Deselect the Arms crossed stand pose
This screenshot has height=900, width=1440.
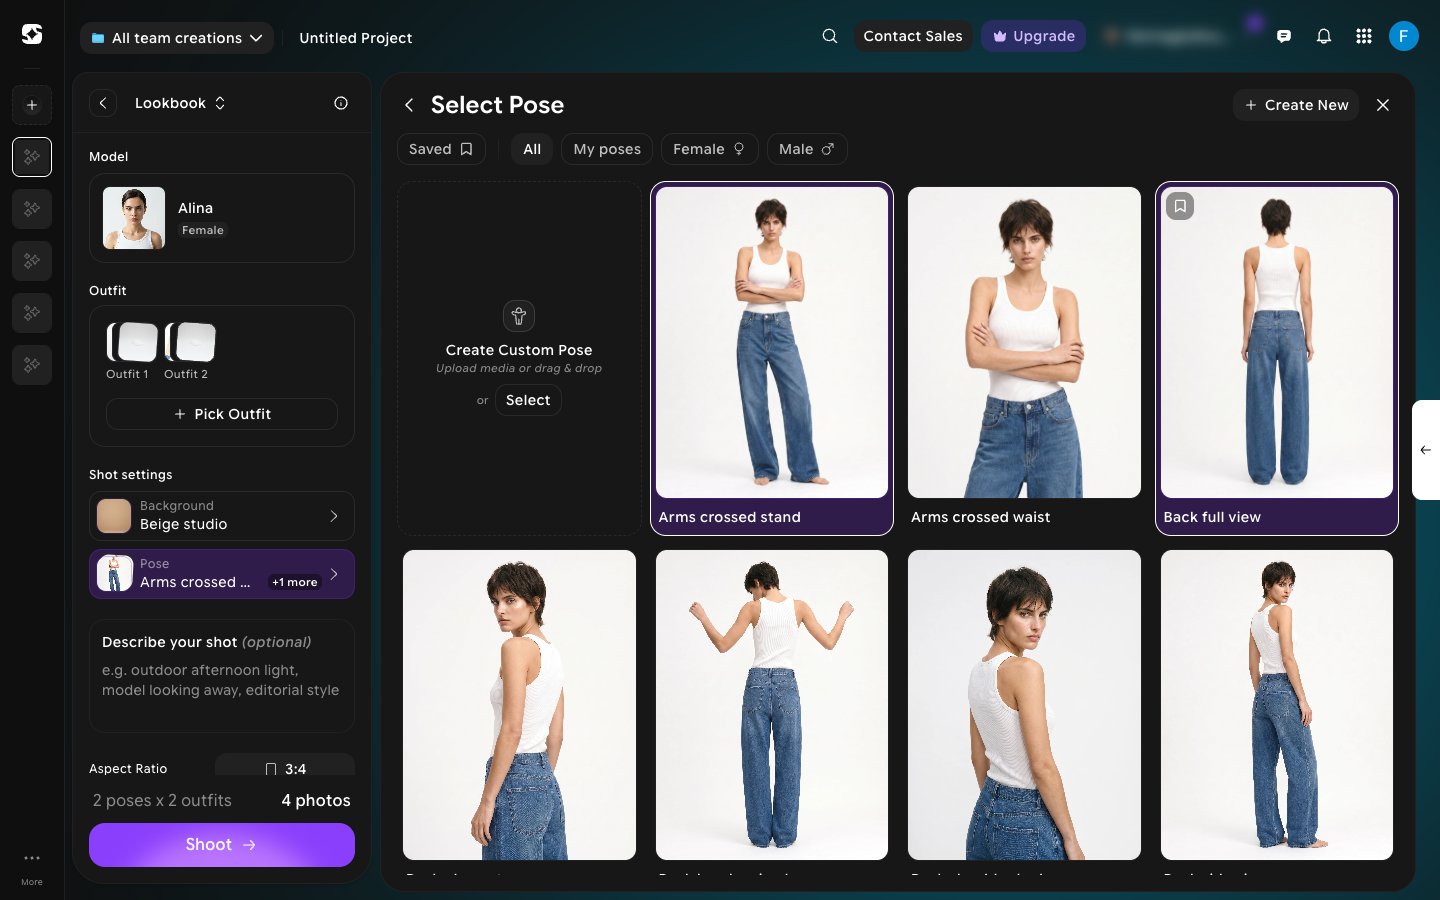point(772,358)
